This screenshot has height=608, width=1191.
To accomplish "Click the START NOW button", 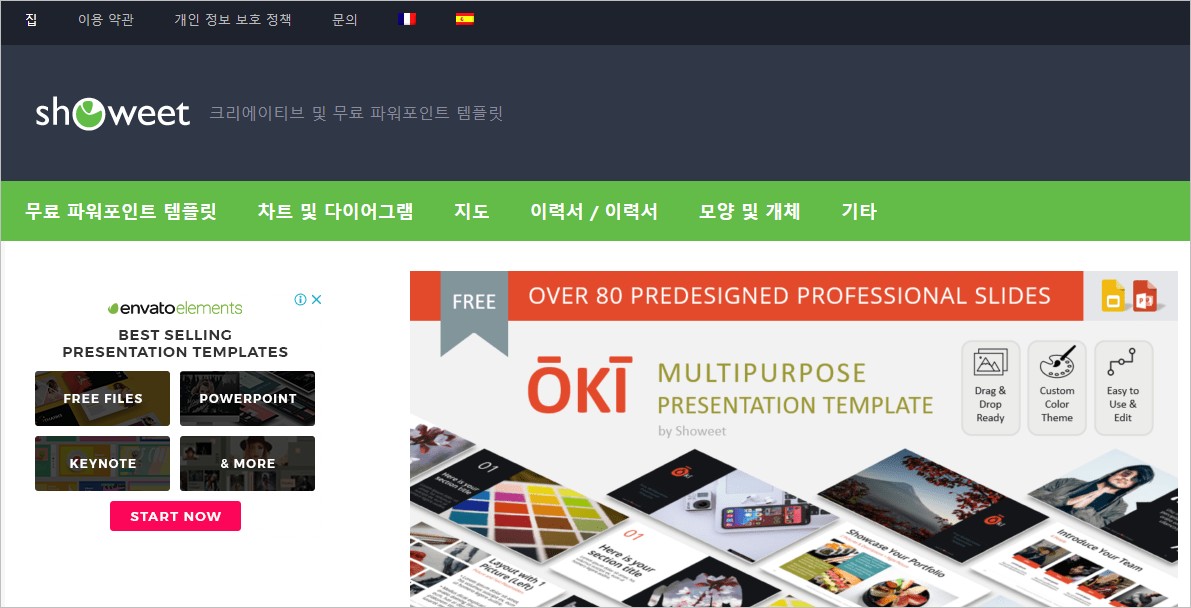I will [x=175, y=516].
